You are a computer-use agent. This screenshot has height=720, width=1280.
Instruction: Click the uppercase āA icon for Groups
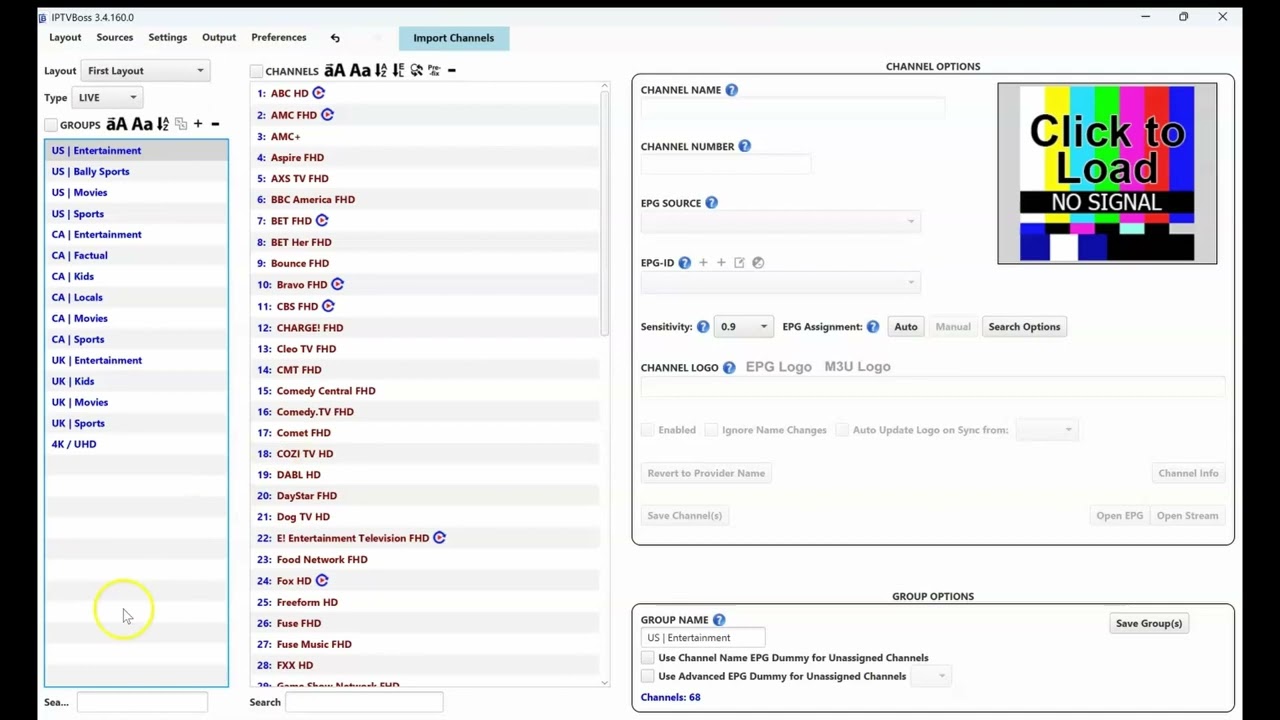[x=117, y=124]
